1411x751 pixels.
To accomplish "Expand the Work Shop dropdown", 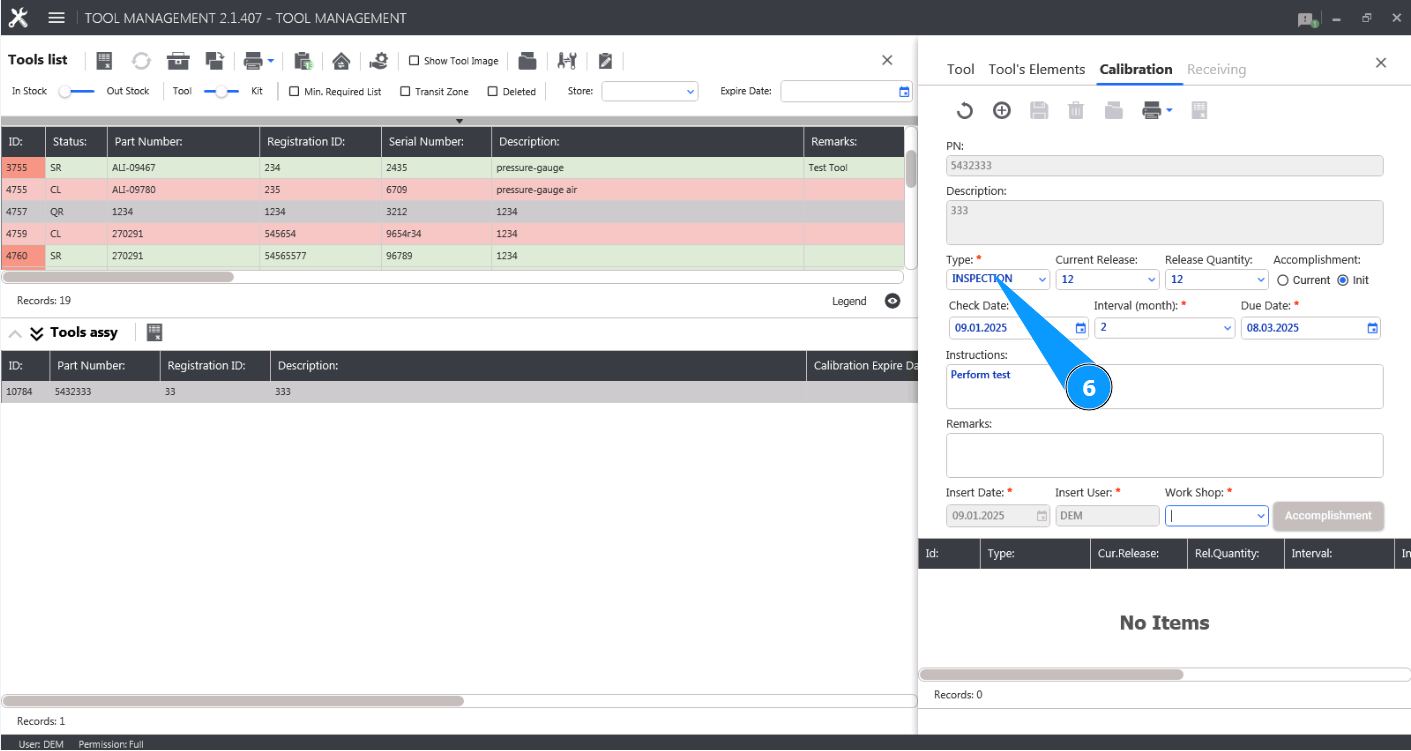I will (1217, 516).
